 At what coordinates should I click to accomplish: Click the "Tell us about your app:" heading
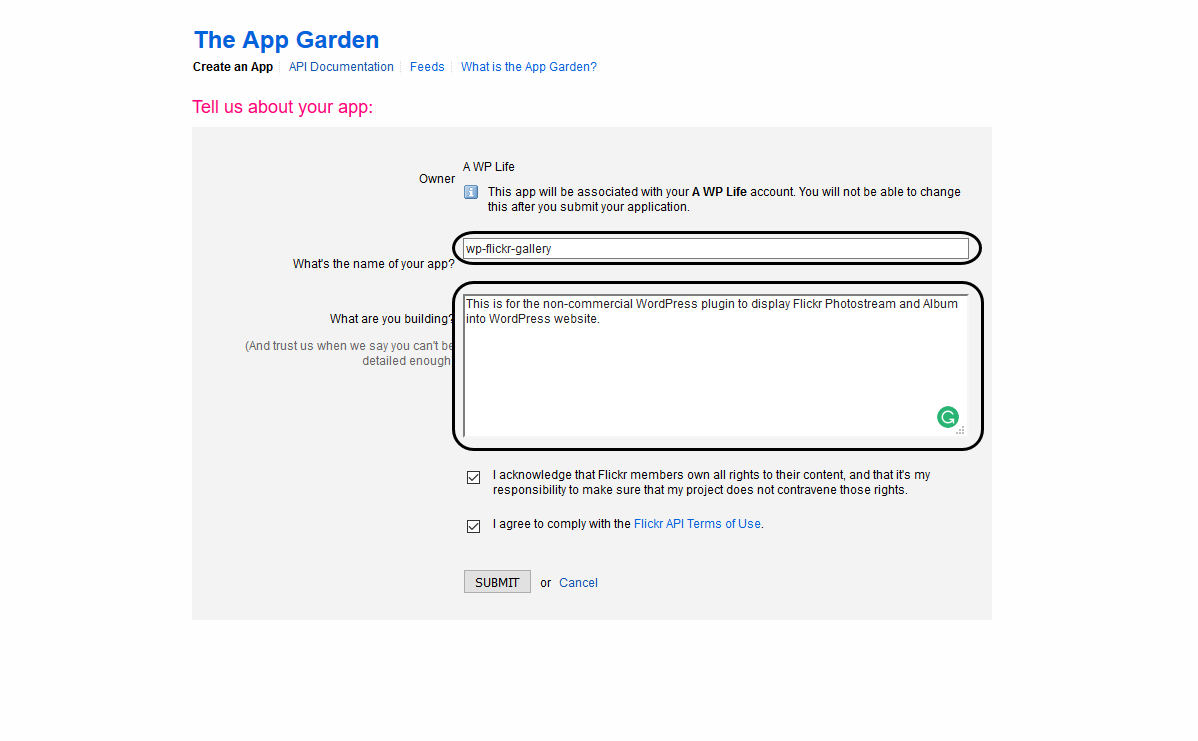tap(282, 107)
